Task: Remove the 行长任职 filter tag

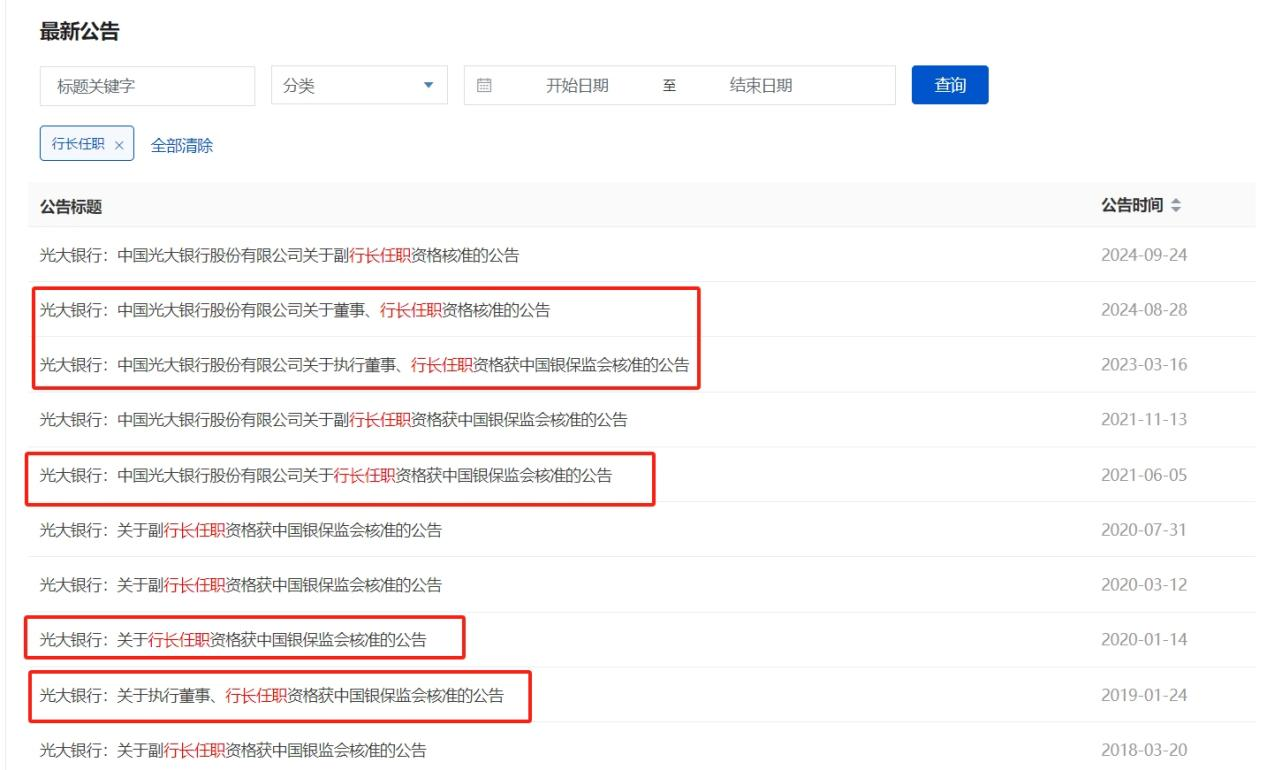Action: pos(119,145)
